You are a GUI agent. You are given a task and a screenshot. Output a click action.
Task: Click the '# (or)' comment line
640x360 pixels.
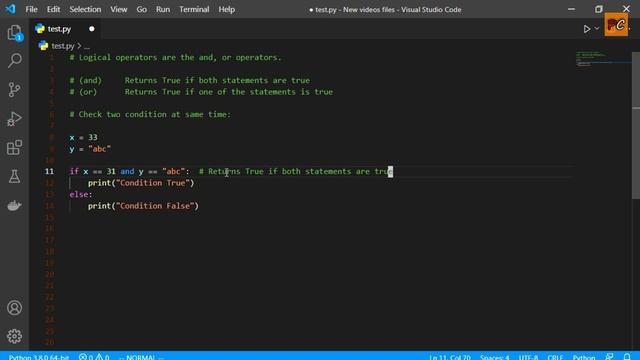tap(201, 92)
